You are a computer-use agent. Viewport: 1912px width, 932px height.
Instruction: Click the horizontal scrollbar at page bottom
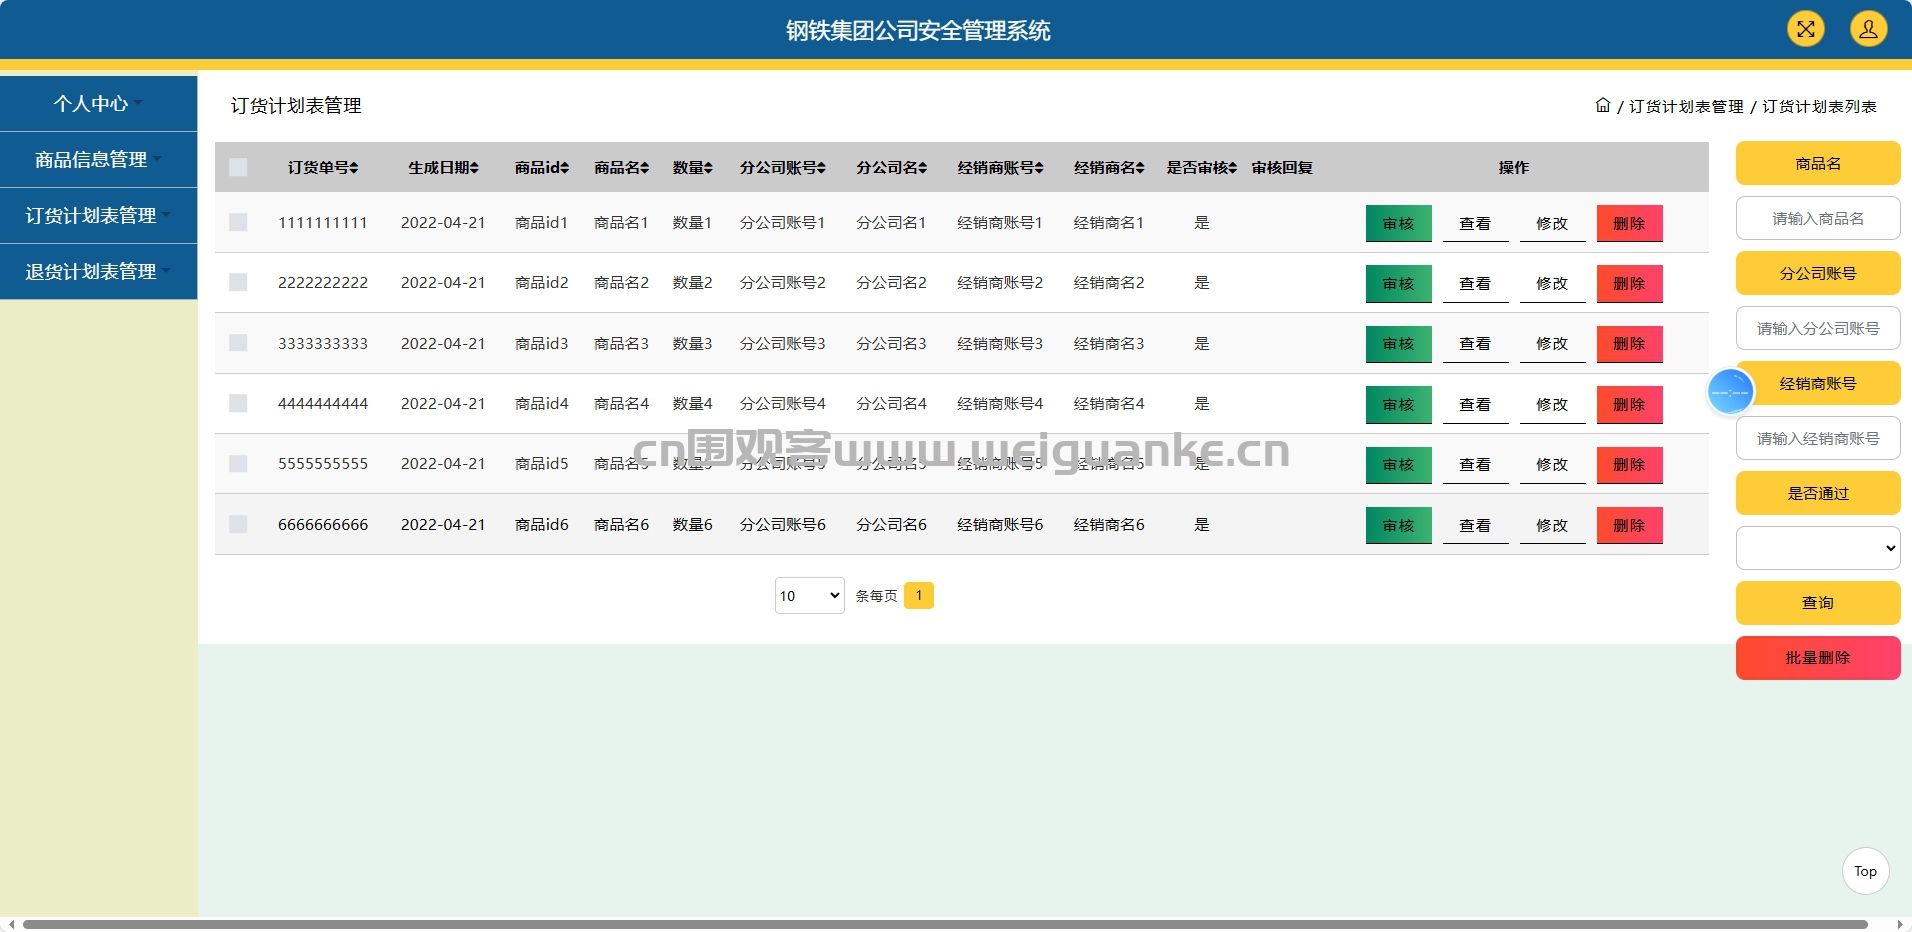(x=945, y=924)
